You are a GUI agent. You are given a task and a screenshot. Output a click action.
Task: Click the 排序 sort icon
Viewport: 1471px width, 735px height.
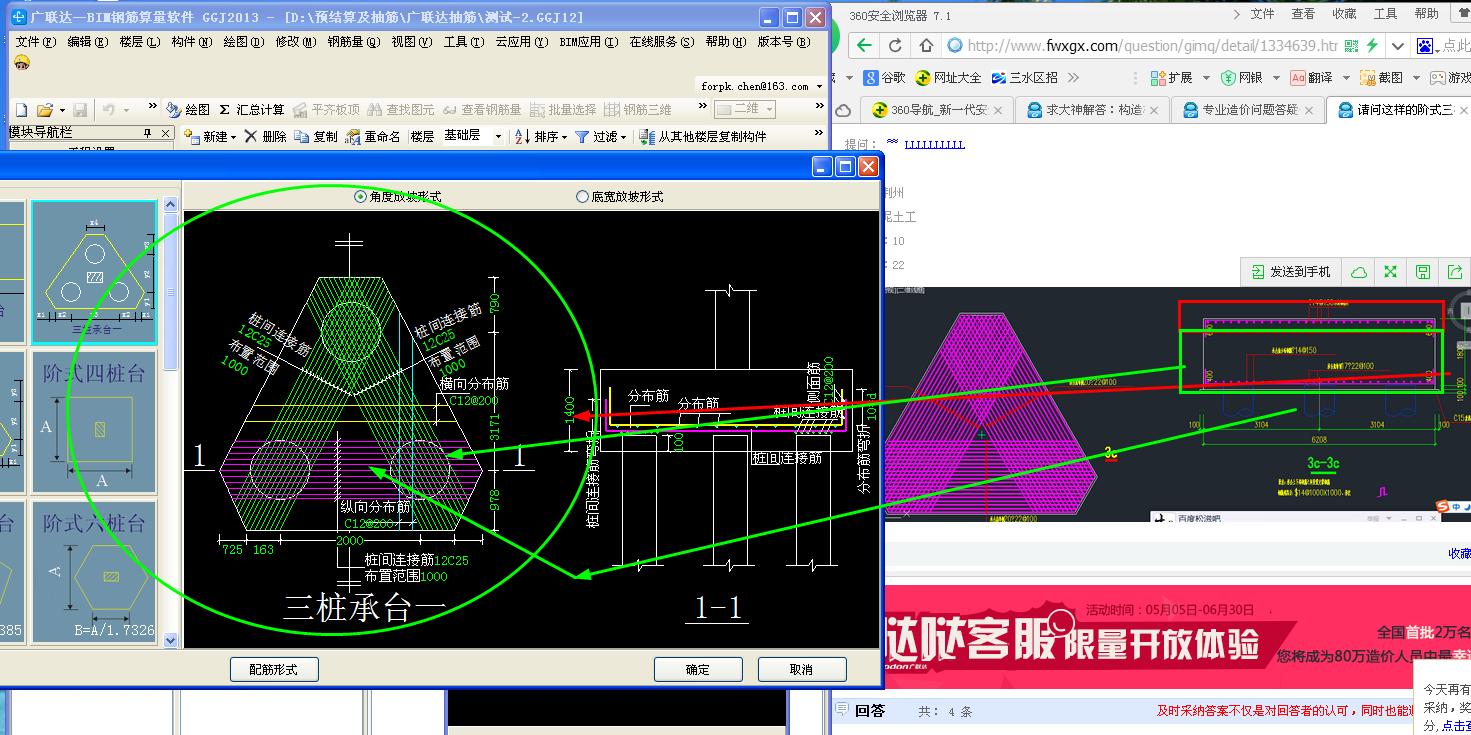(x=522, y=137)
